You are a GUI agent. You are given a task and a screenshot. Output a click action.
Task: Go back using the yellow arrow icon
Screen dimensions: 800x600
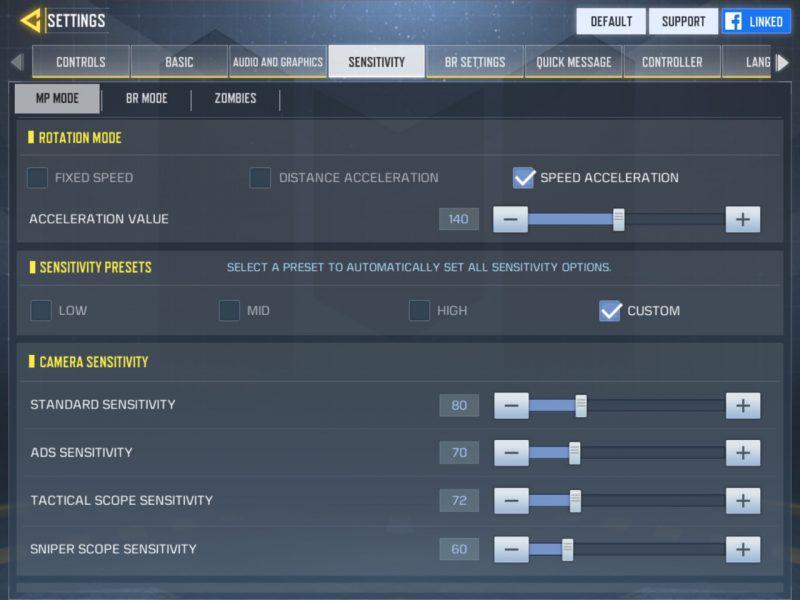(x=30, y=21)
